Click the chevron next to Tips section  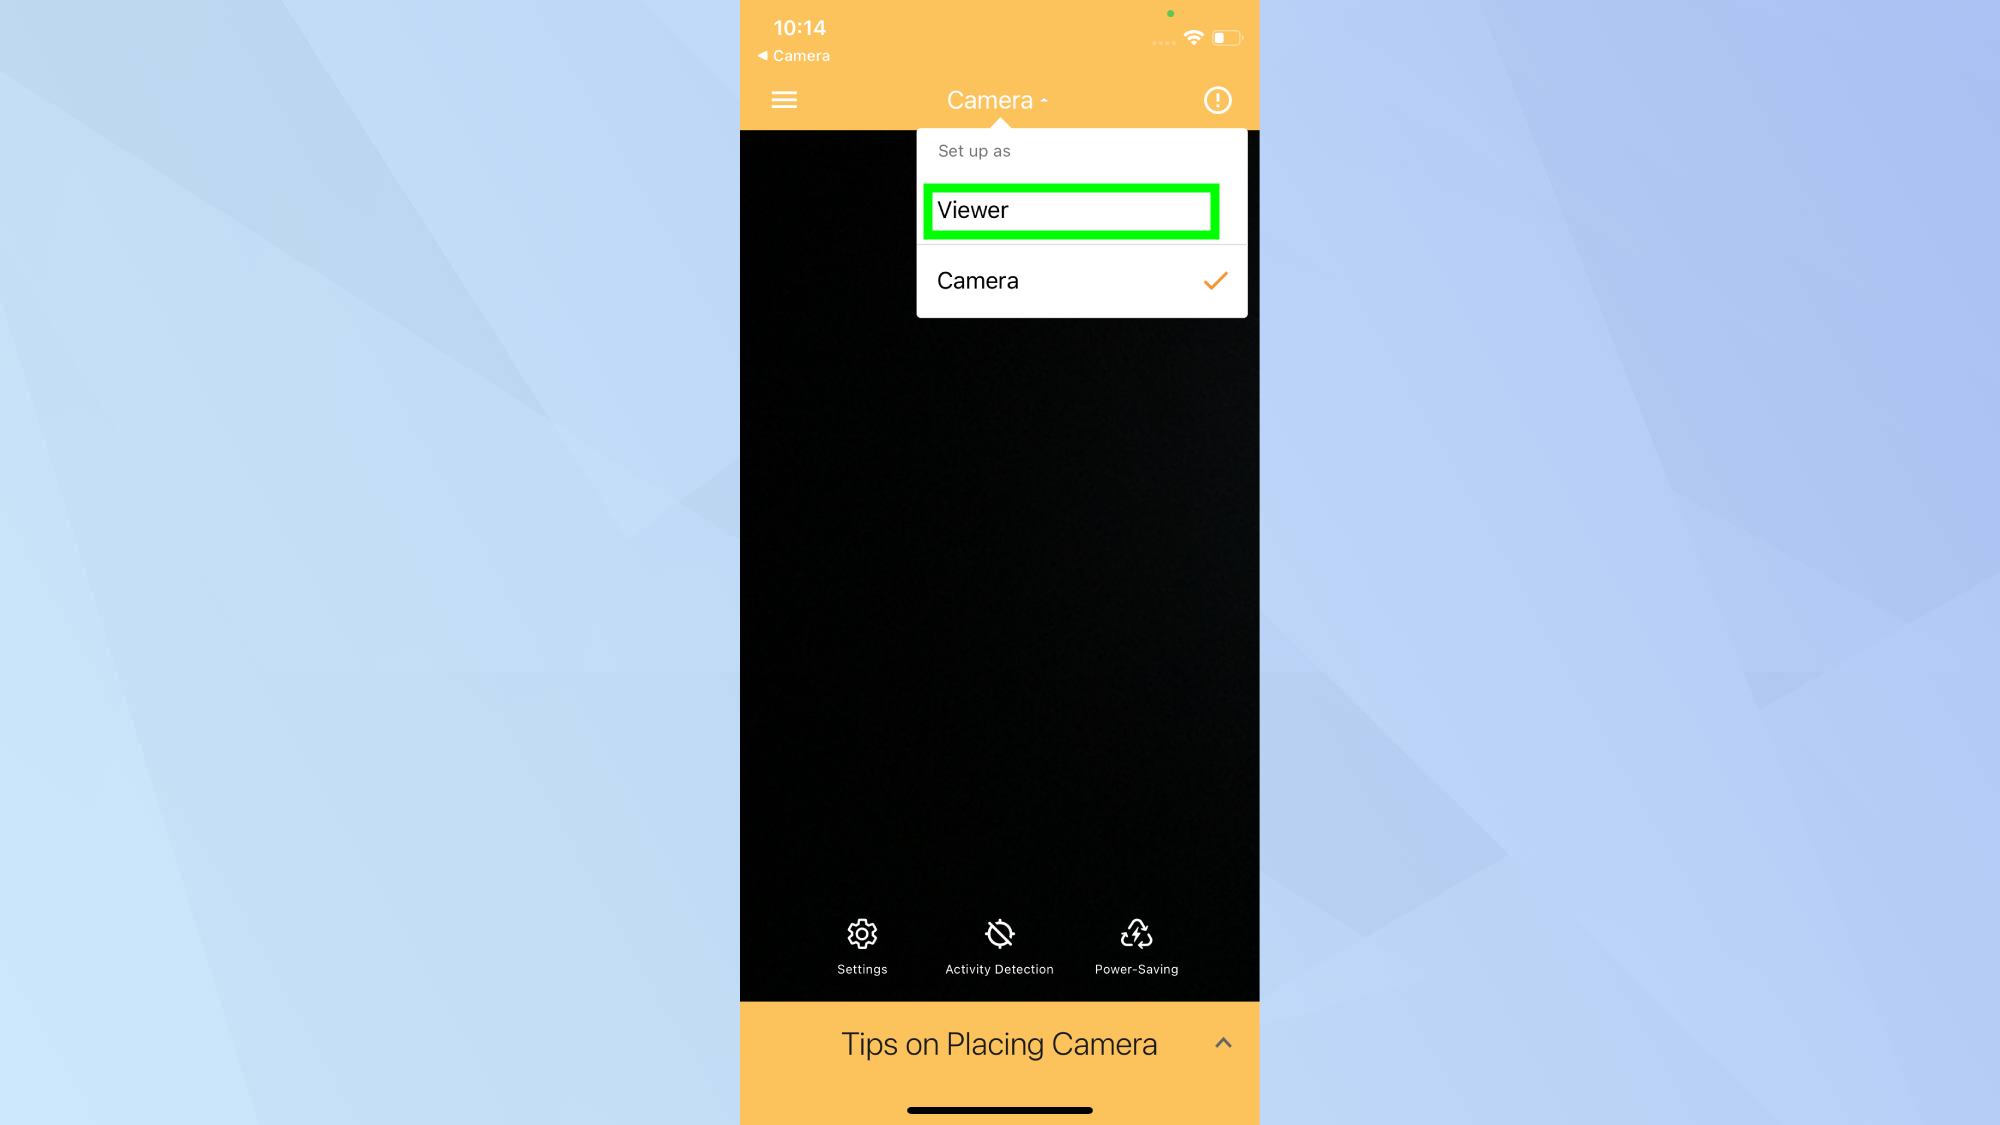[x=1224, y=1044]
